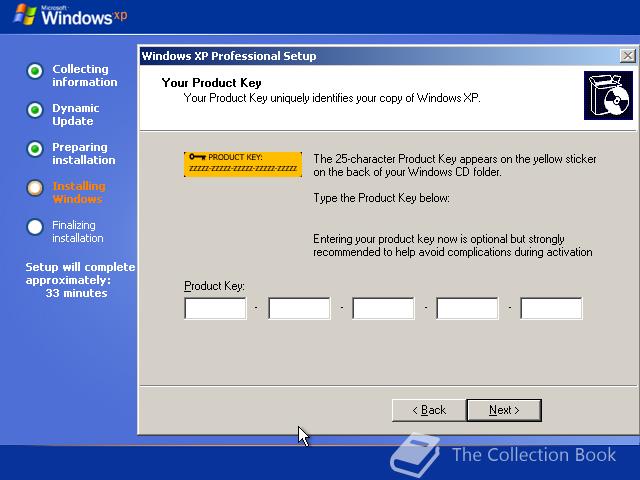Click the 'Dynamic Update' label

click(76, 114)
